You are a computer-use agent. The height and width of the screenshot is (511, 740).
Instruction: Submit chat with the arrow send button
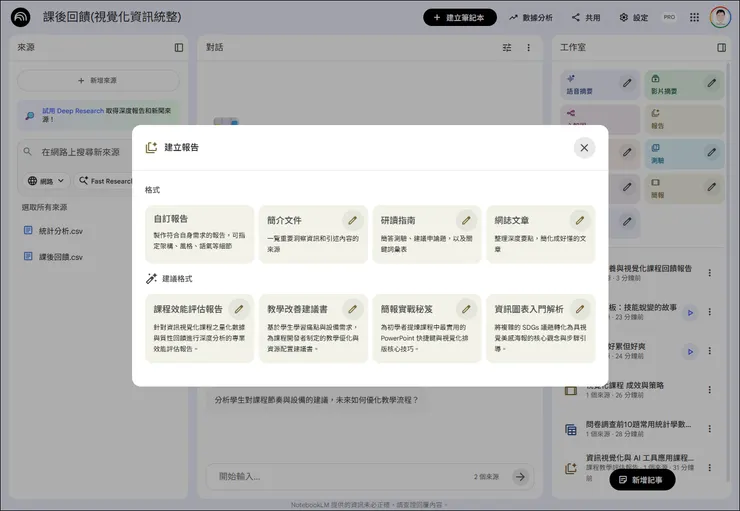(x=520, y=477)
